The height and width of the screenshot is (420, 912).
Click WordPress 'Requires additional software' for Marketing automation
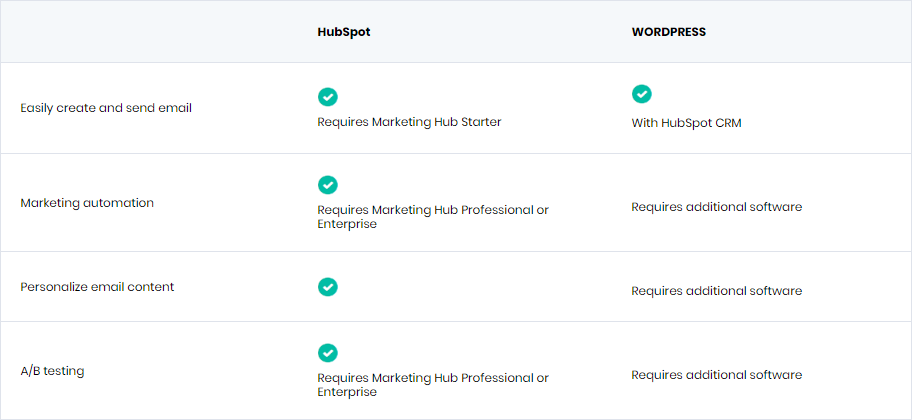(717, 207)
